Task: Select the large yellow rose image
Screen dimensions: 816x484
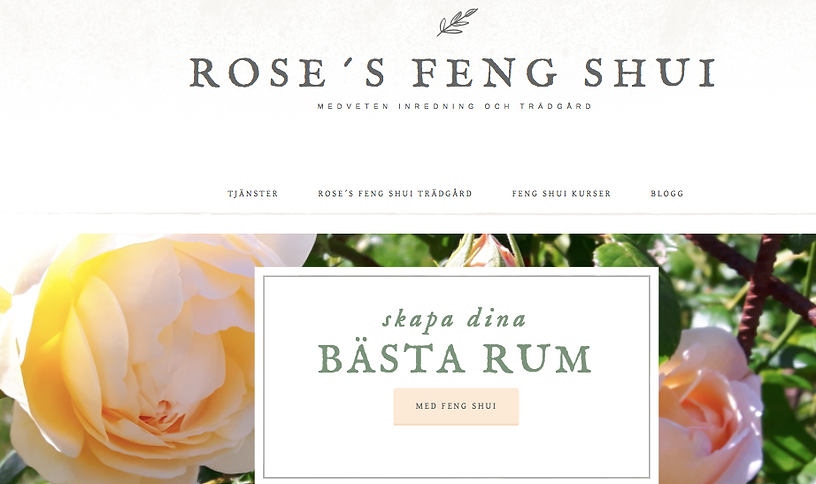Action: point(130,359)
